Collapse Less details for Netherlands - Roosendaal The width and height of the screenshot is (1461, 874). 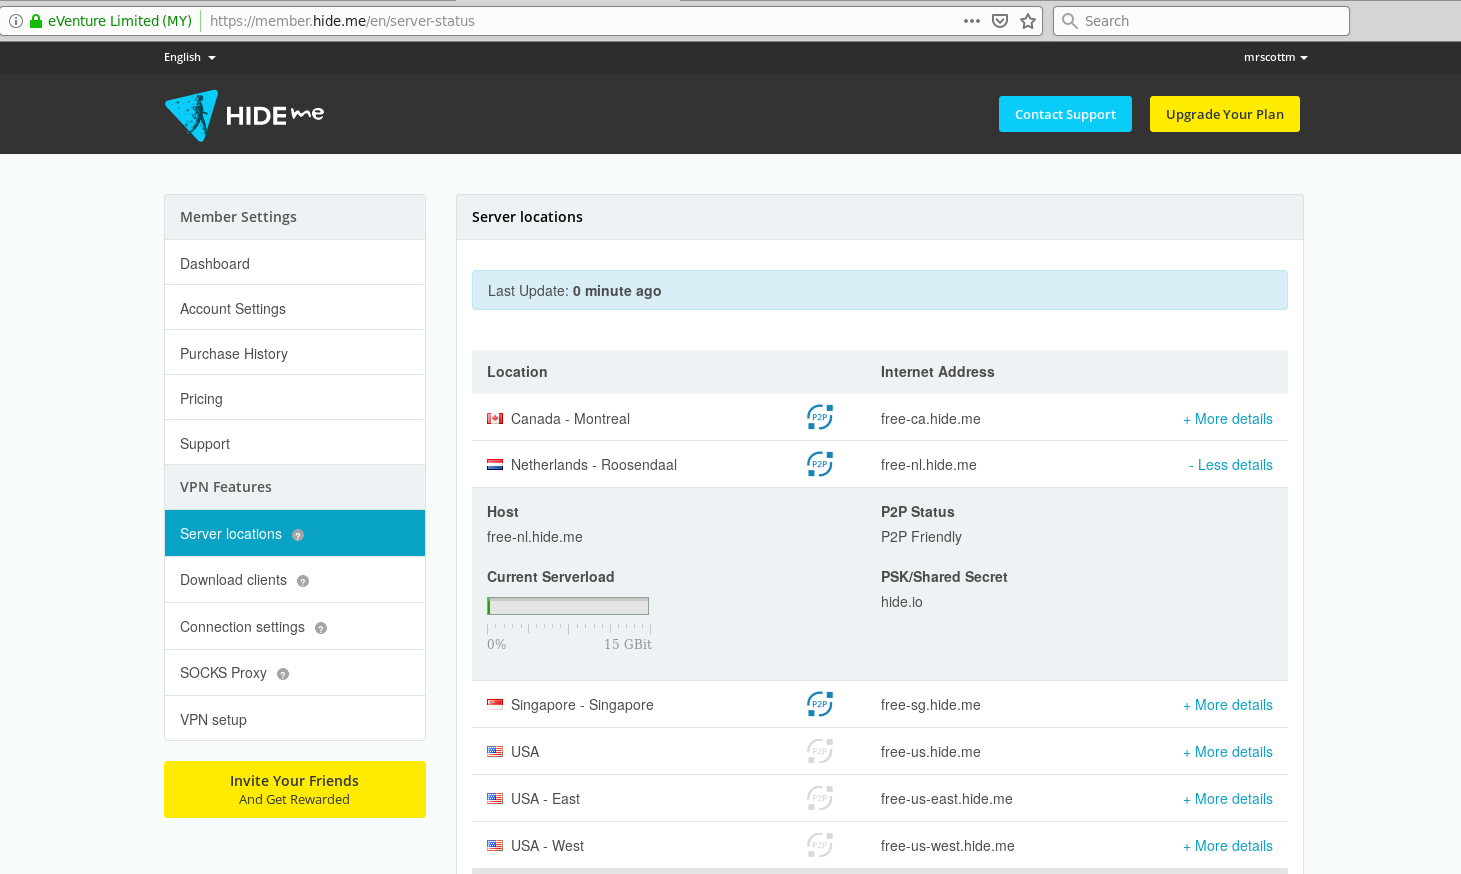1231,465
